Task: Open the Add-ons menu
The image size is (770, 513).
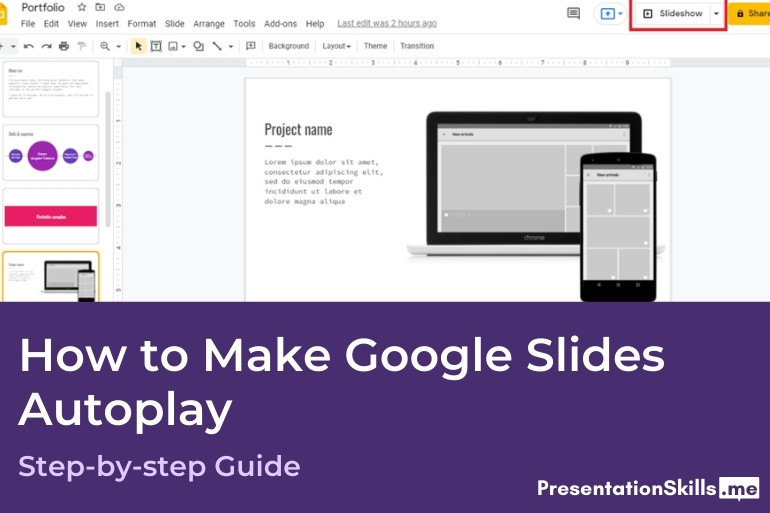Action: [280, 24]
